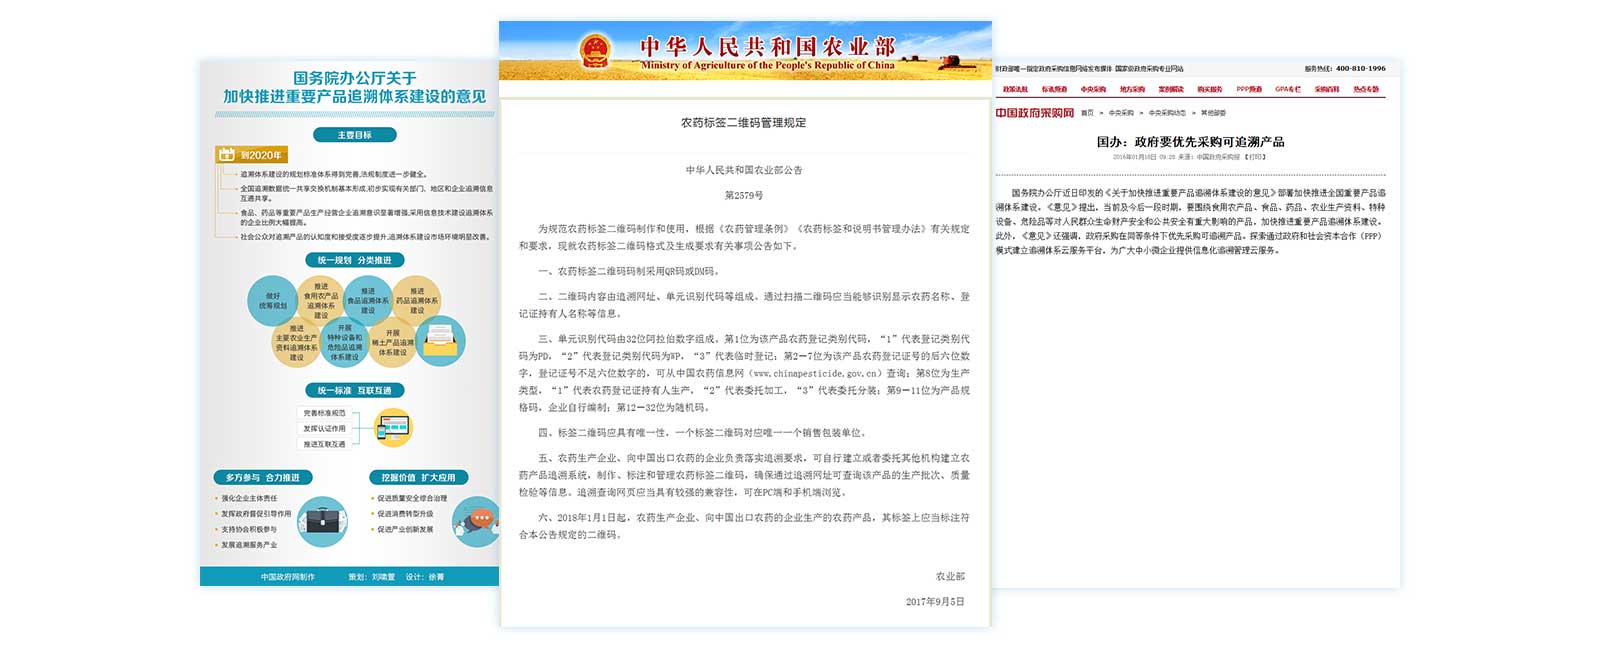
Task: Click the 其他部委 breadcrumb link
Action: click(1213, 113)
